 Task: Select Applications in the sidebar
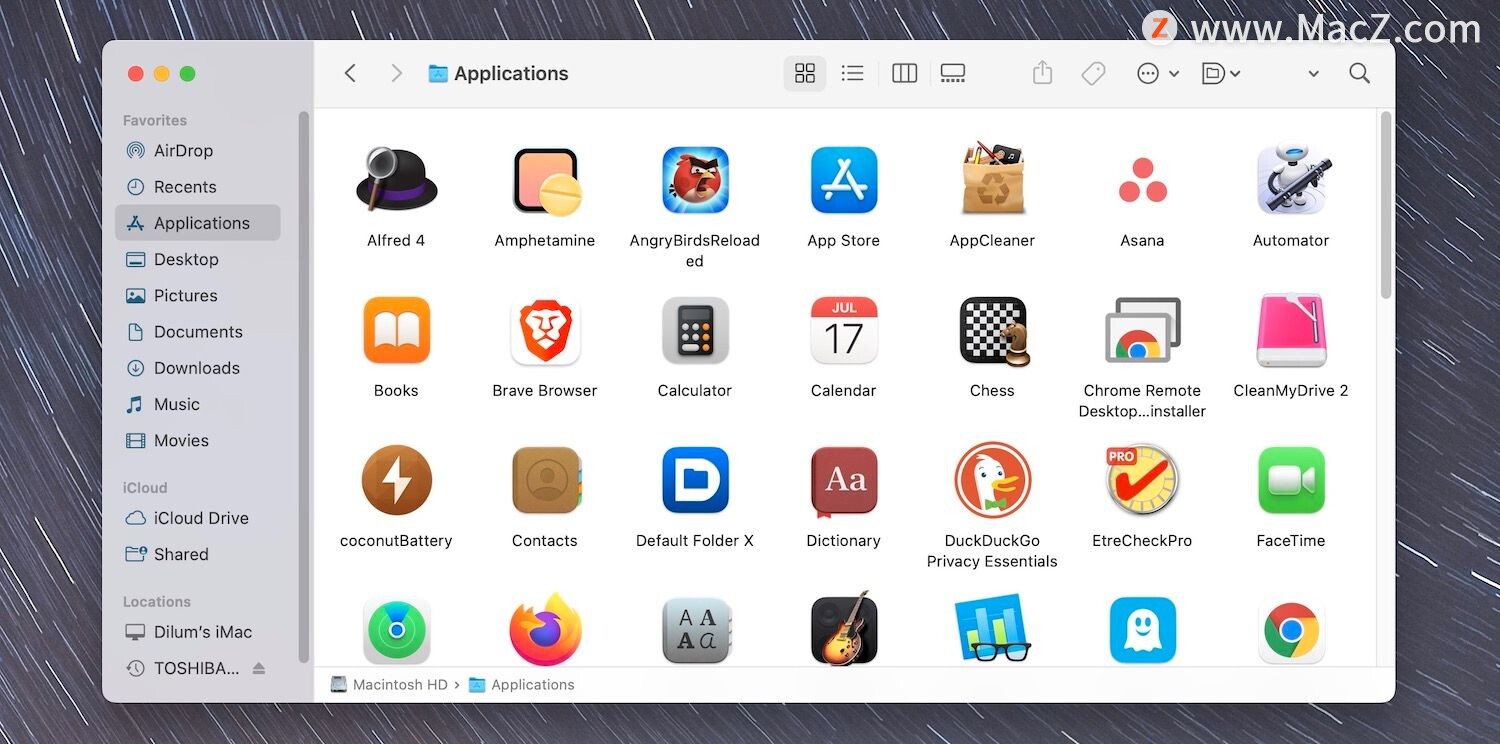click(198, 223)
